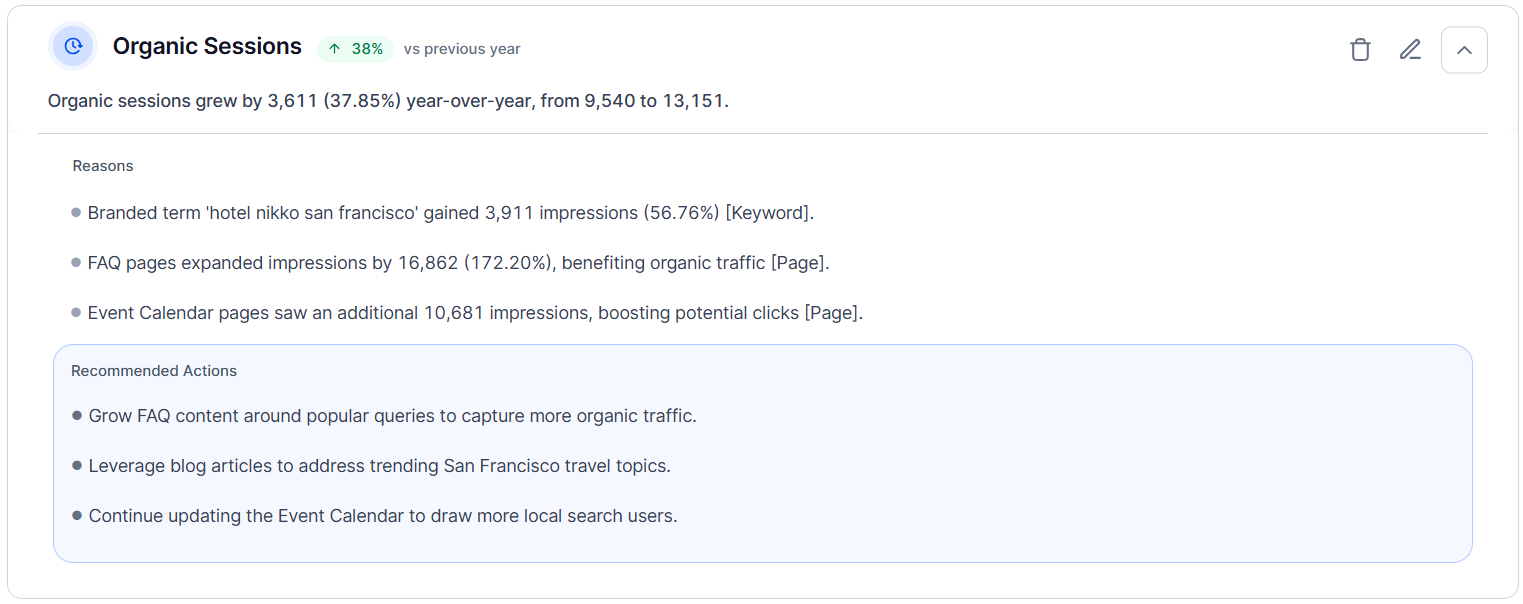Viewport: 1523px width, 604px height.
Task: Delete the Organic Sessions card via trash icon
Action: 1360,50
